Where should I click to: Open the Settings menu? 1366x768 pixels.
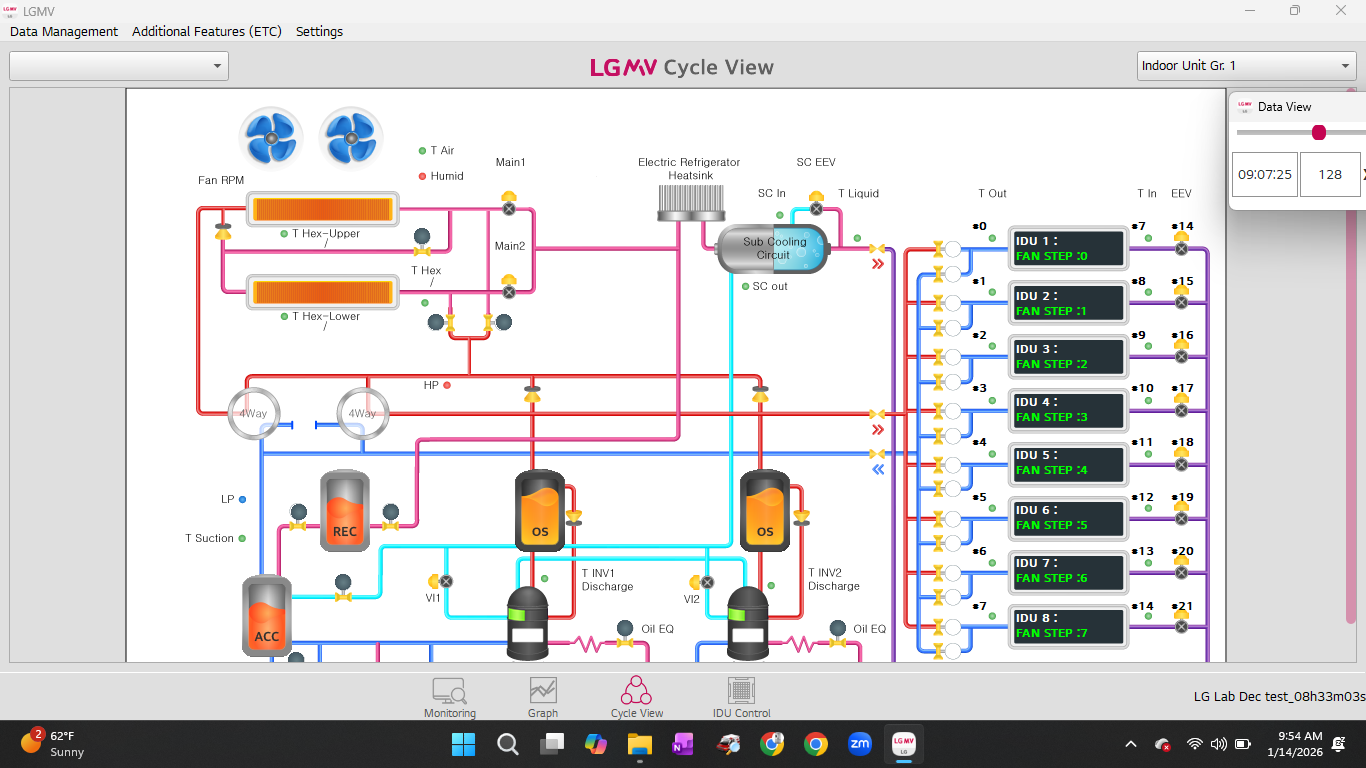(318, 31)
